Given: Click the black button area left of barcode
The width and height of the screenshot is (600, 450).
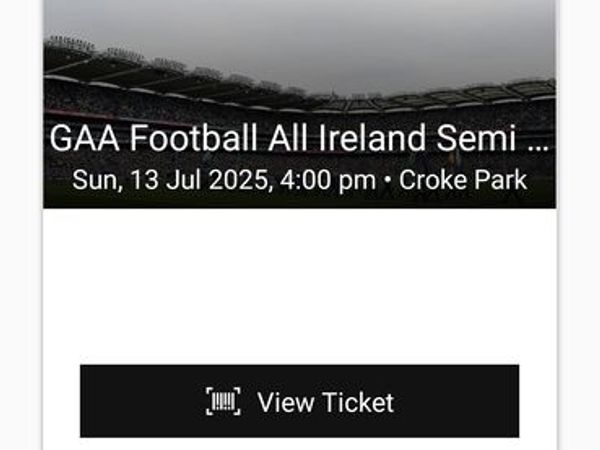Looking at the screenshot, I should [143, 401].
